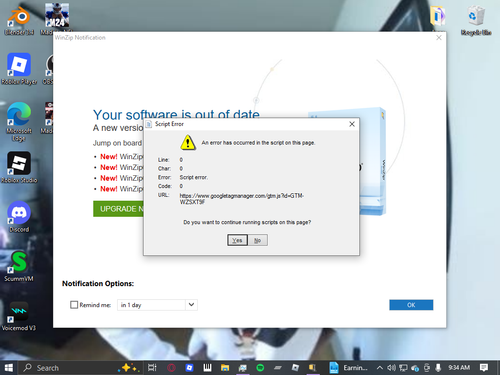The width and height of the screenshot is (500, 375).
Task: Open Earnings document taskbar item
Action: point(349,368)
